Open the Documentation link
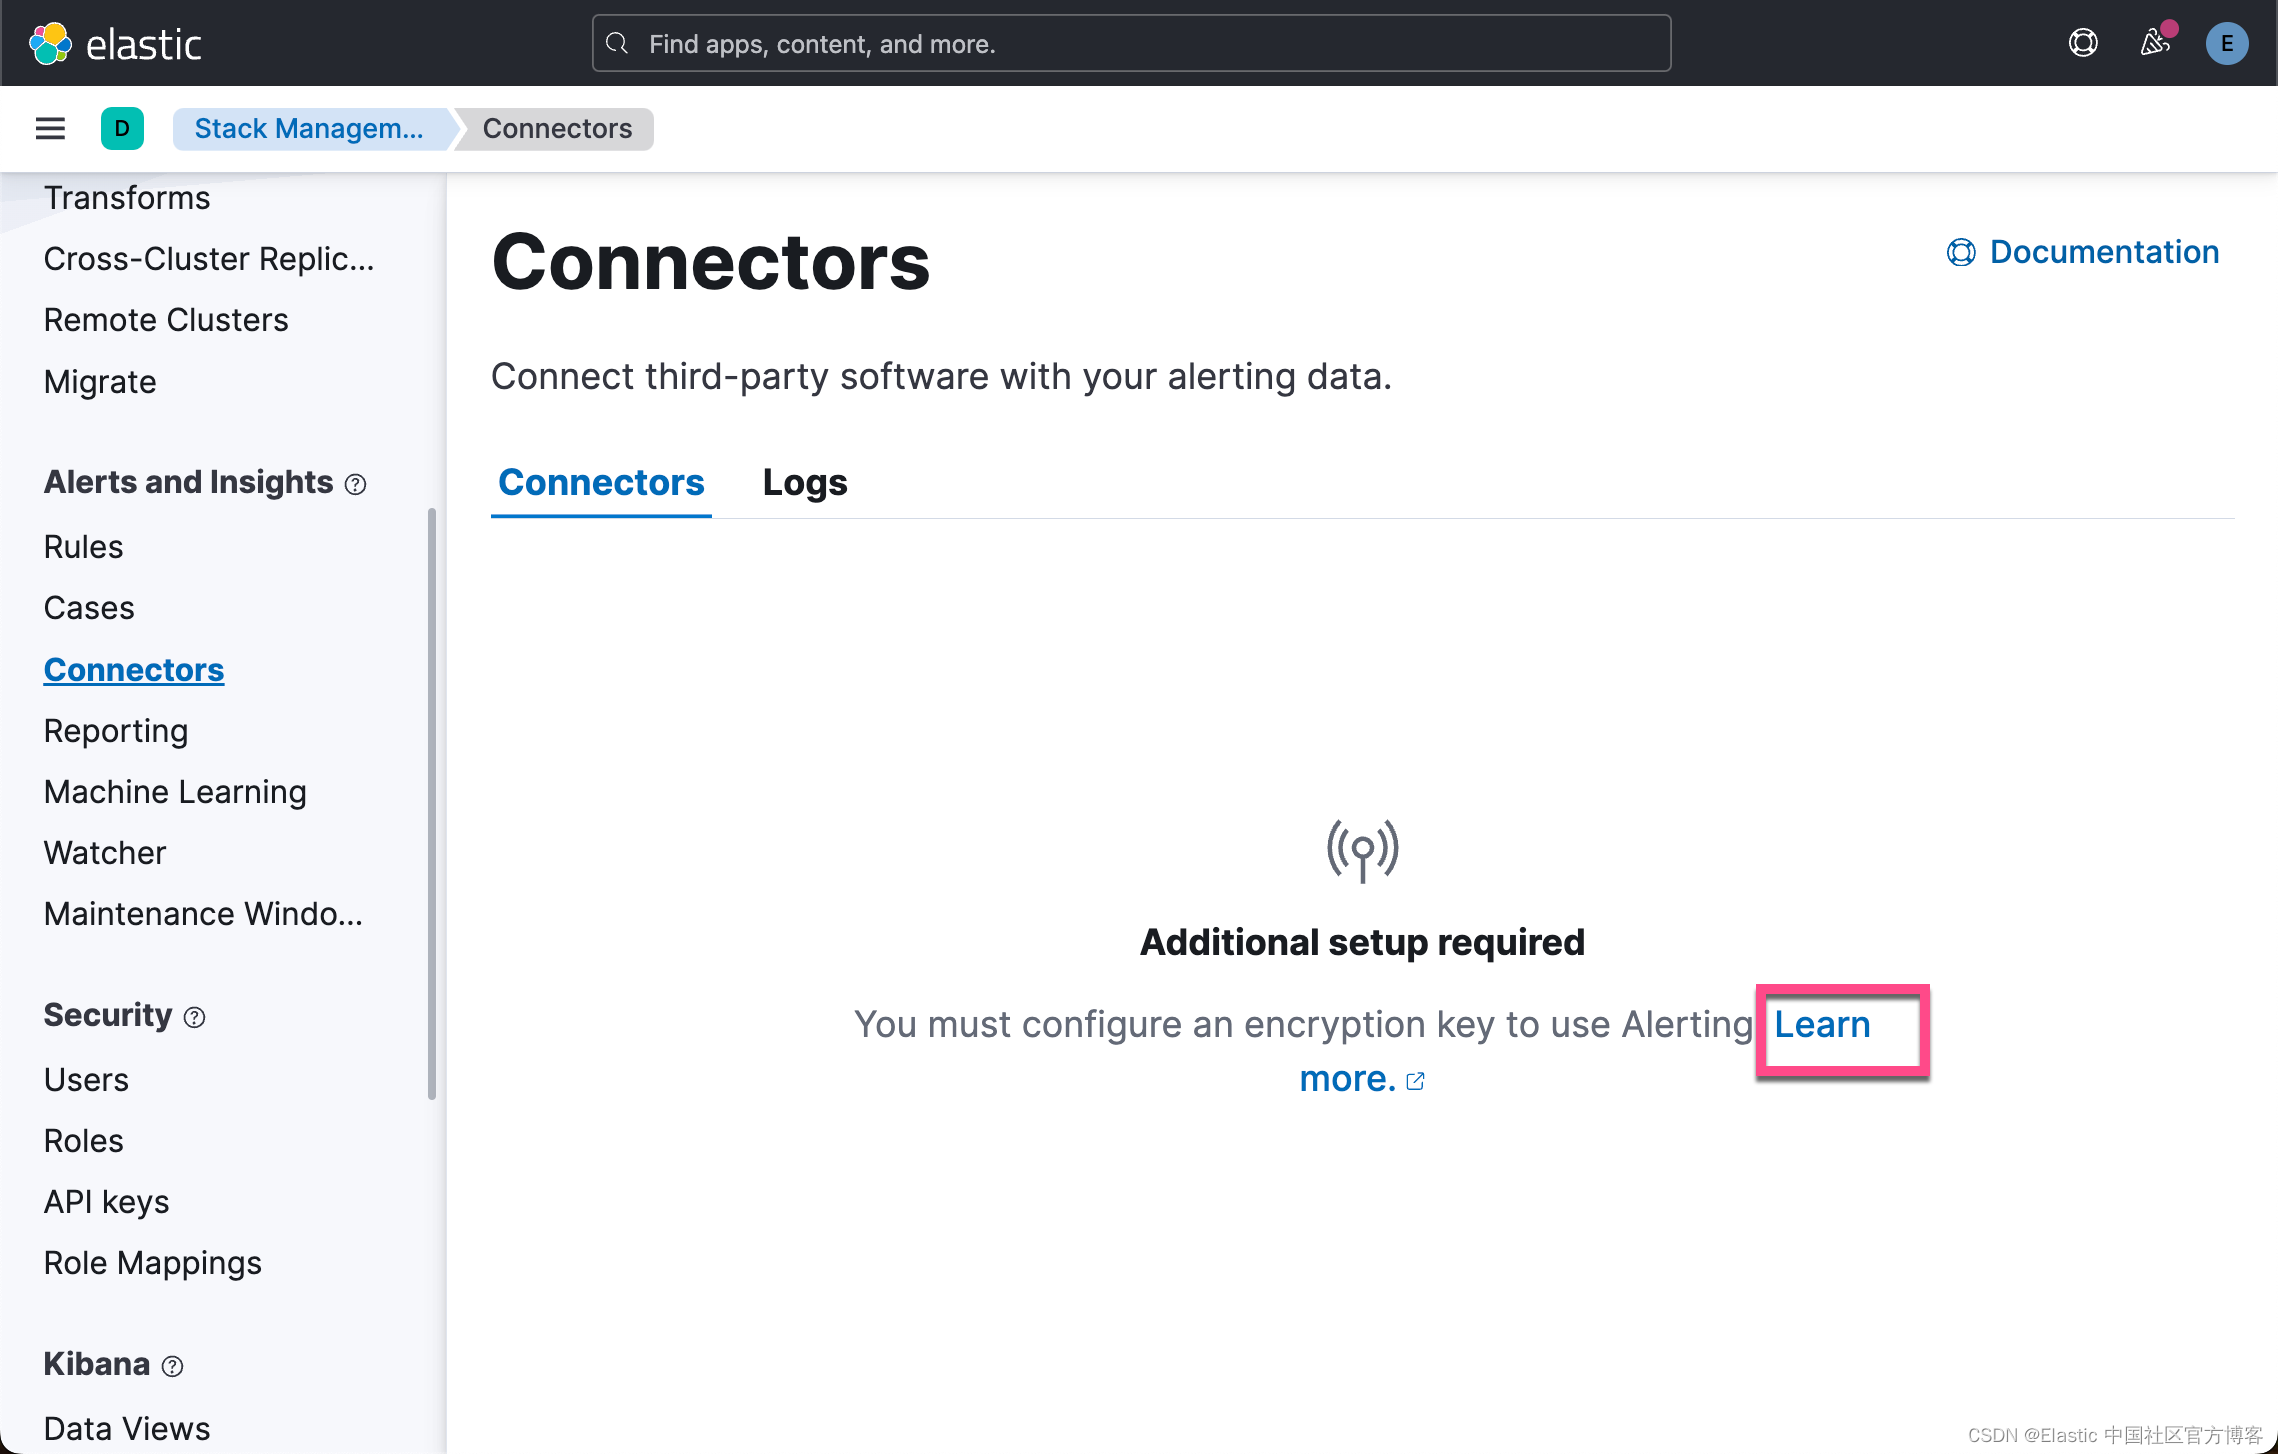The width and height of the screenshot is (2278, 1454). (x=2103, y=252)
